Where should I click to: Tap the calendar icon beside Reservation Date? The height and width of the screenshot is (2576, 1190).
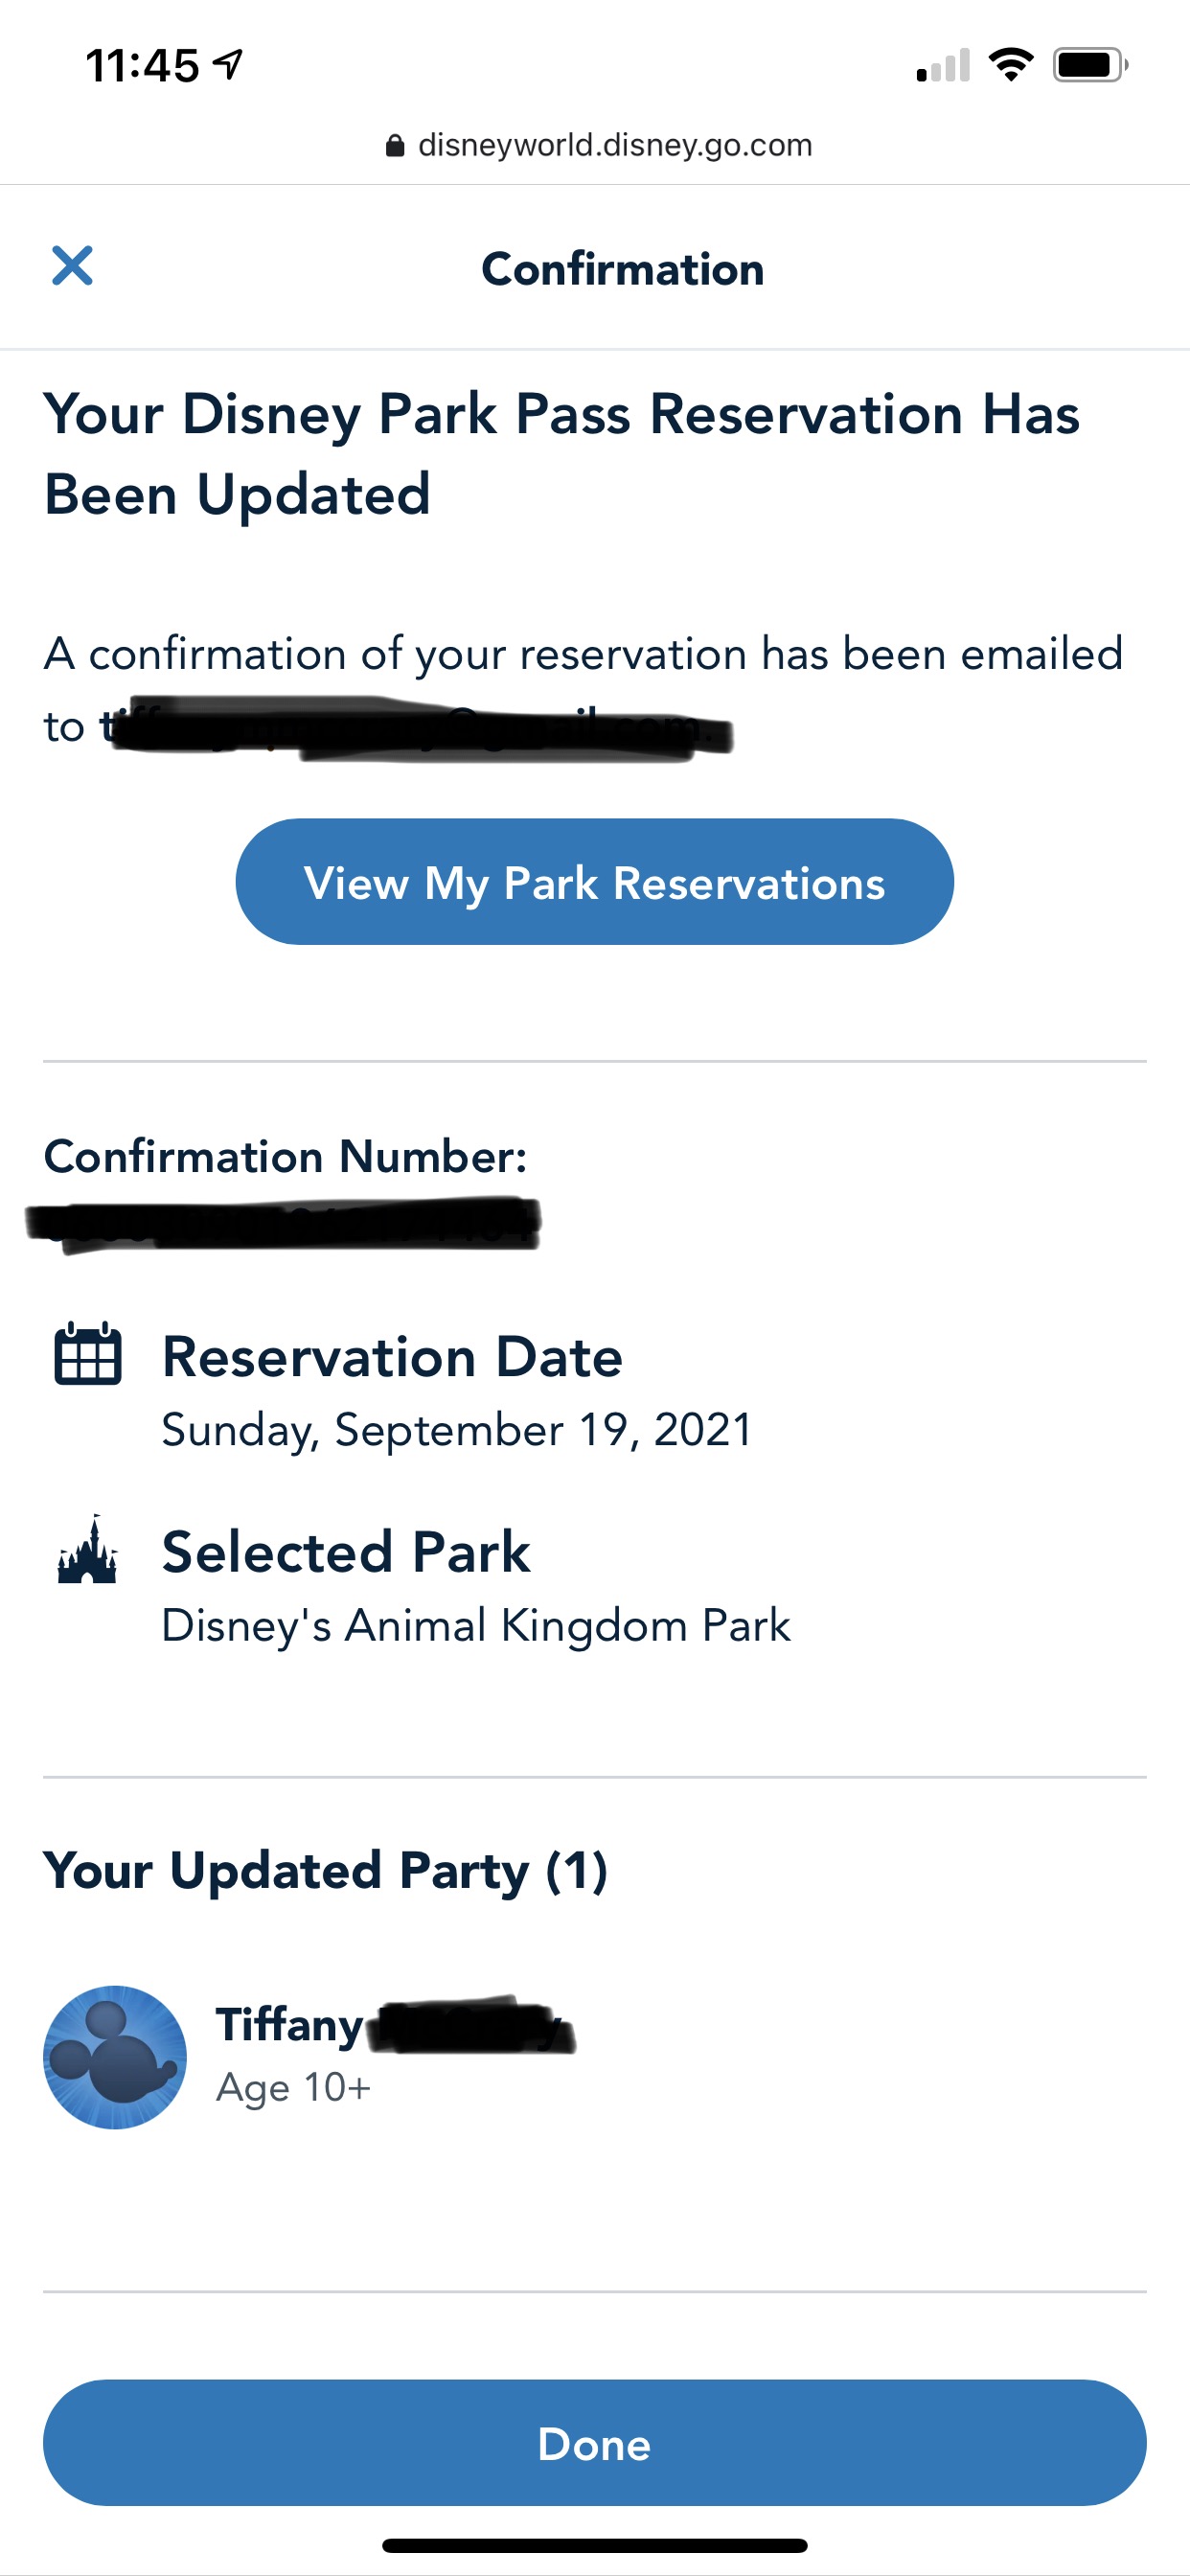tap(88, 1355)
